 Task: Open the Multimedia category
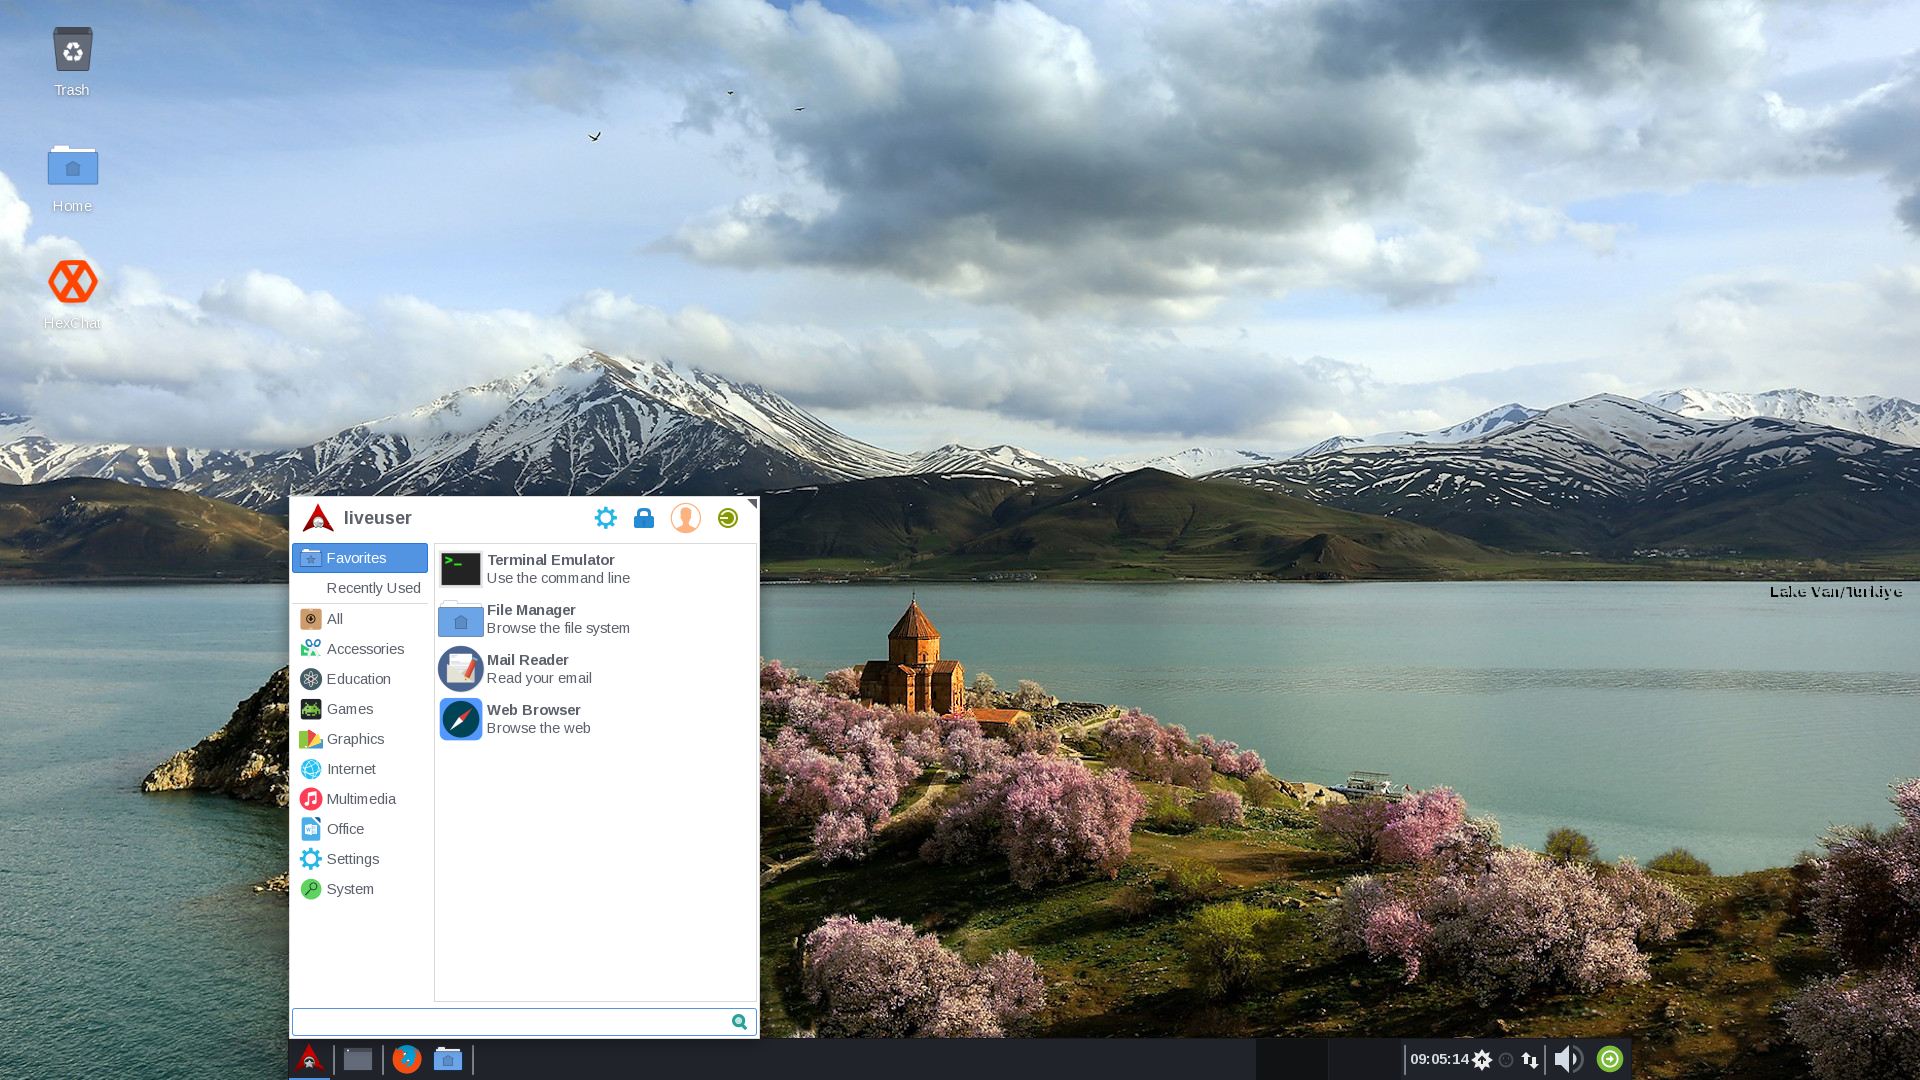coord(360,799)
